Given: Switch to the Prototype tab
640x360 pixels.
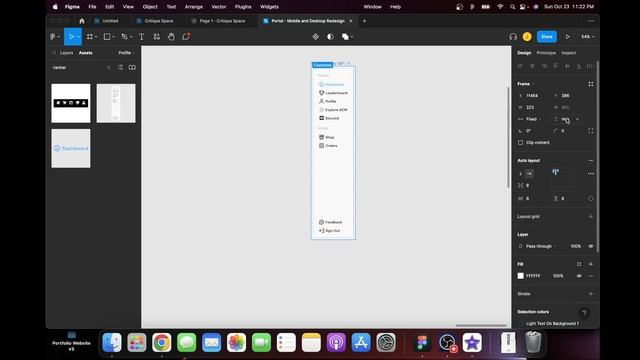Looking at the screenshot, I should (546, 53).
